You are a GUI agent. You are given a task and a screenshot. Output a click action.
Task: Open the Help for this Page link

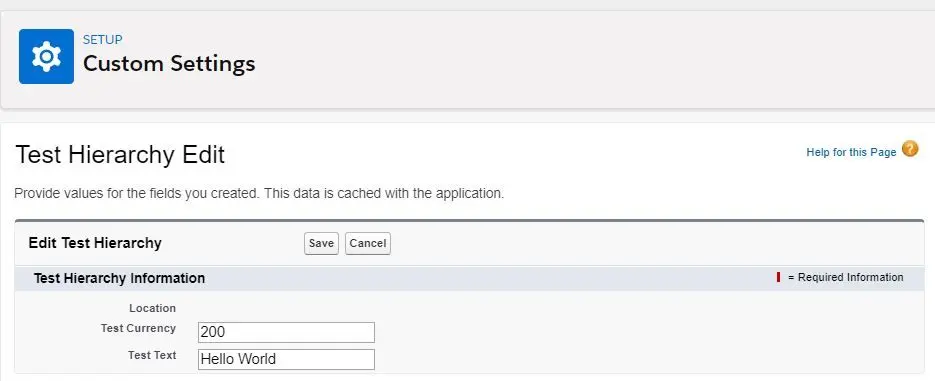pyautogui.click(x=851, y=152)
